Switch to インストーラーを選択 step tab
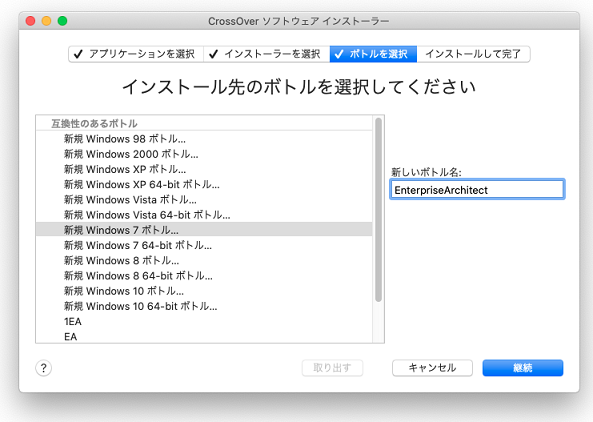 [267, 54]
